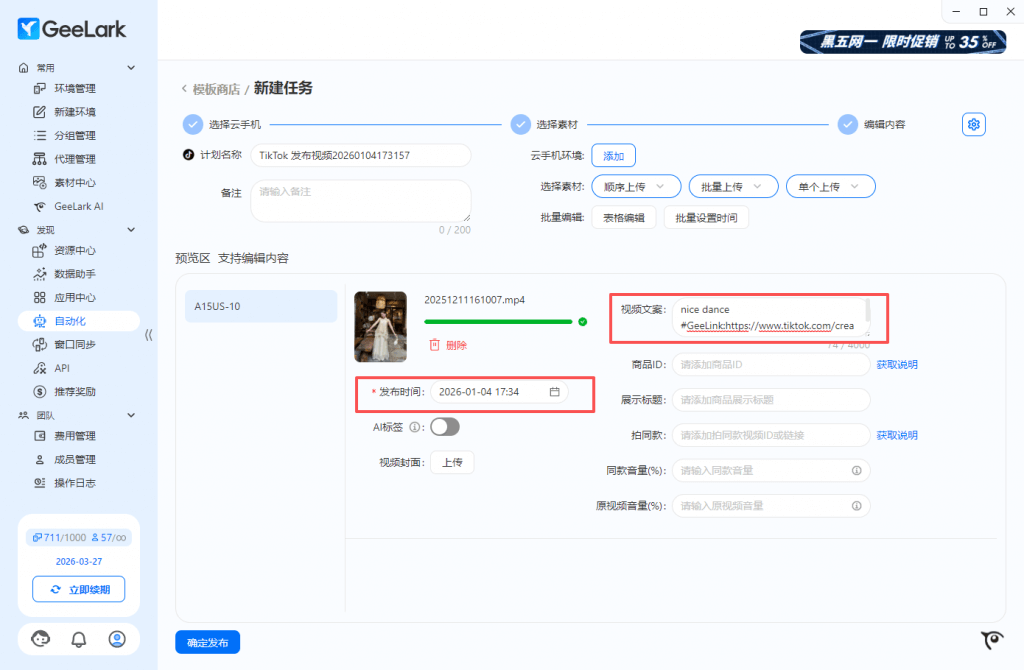Click the back arrow beside 模板商店

click(184, 89)
